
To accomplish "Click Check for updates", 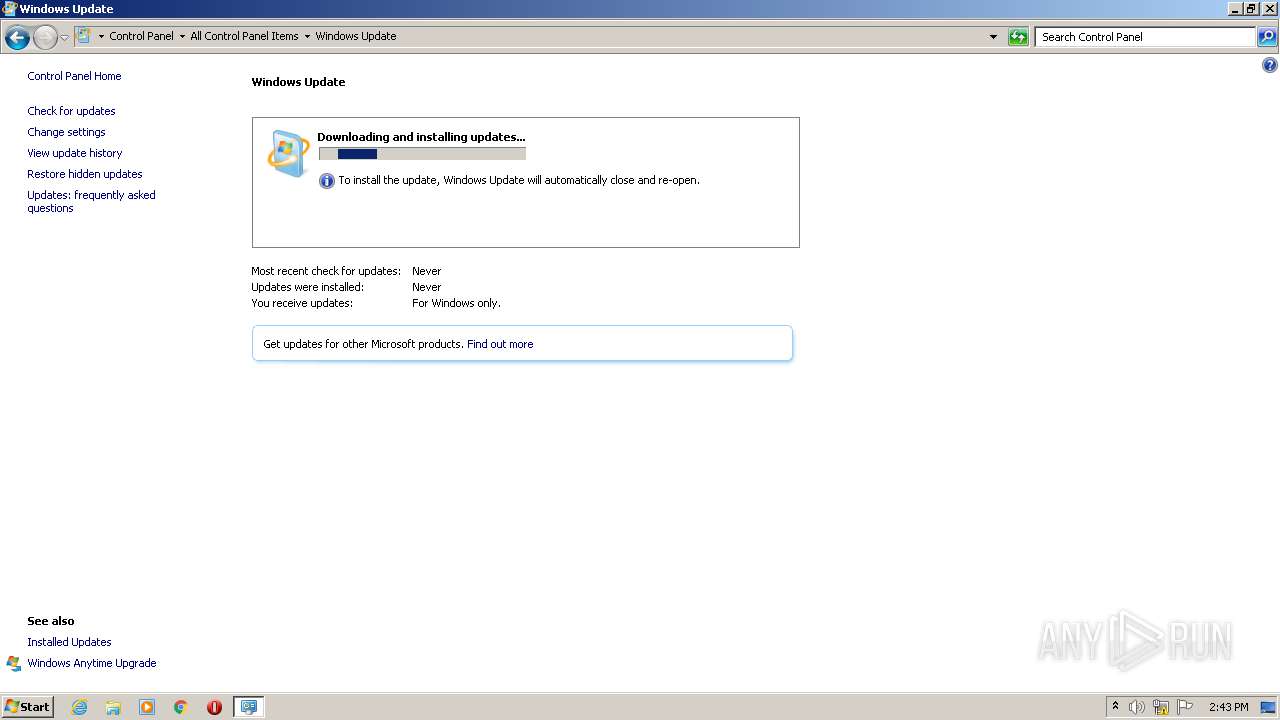I will click(x=71, y=111).
